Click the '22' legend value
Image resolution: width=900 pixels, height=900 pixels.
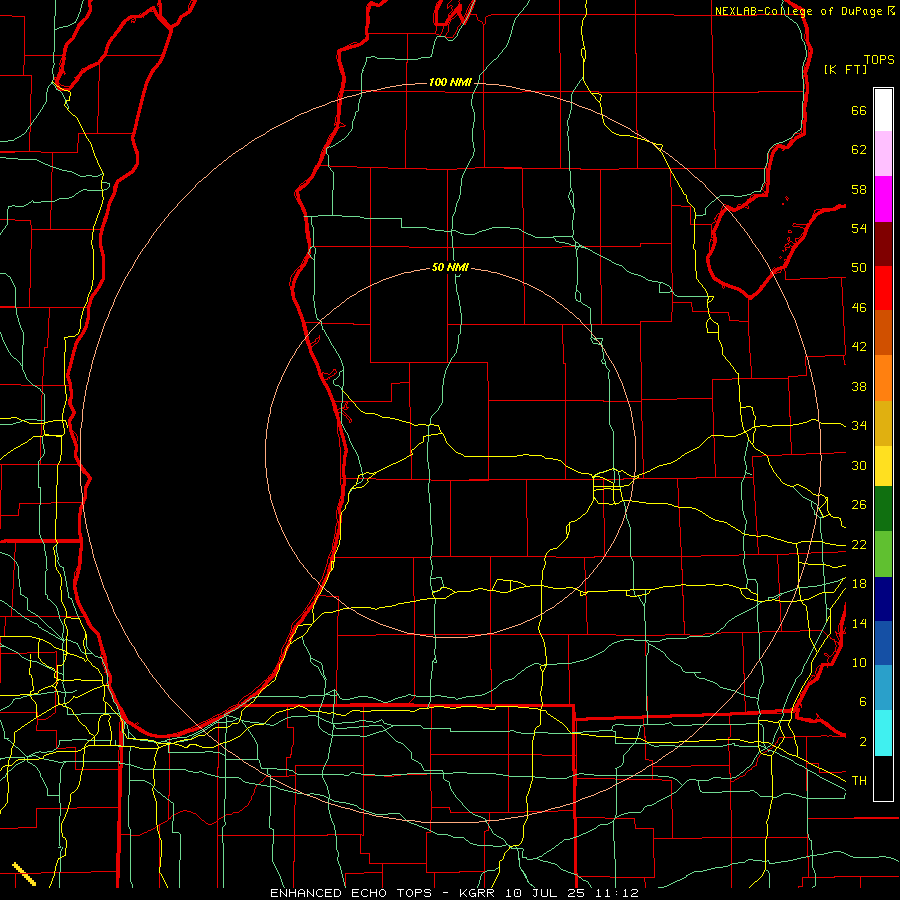tap(859, 544)
